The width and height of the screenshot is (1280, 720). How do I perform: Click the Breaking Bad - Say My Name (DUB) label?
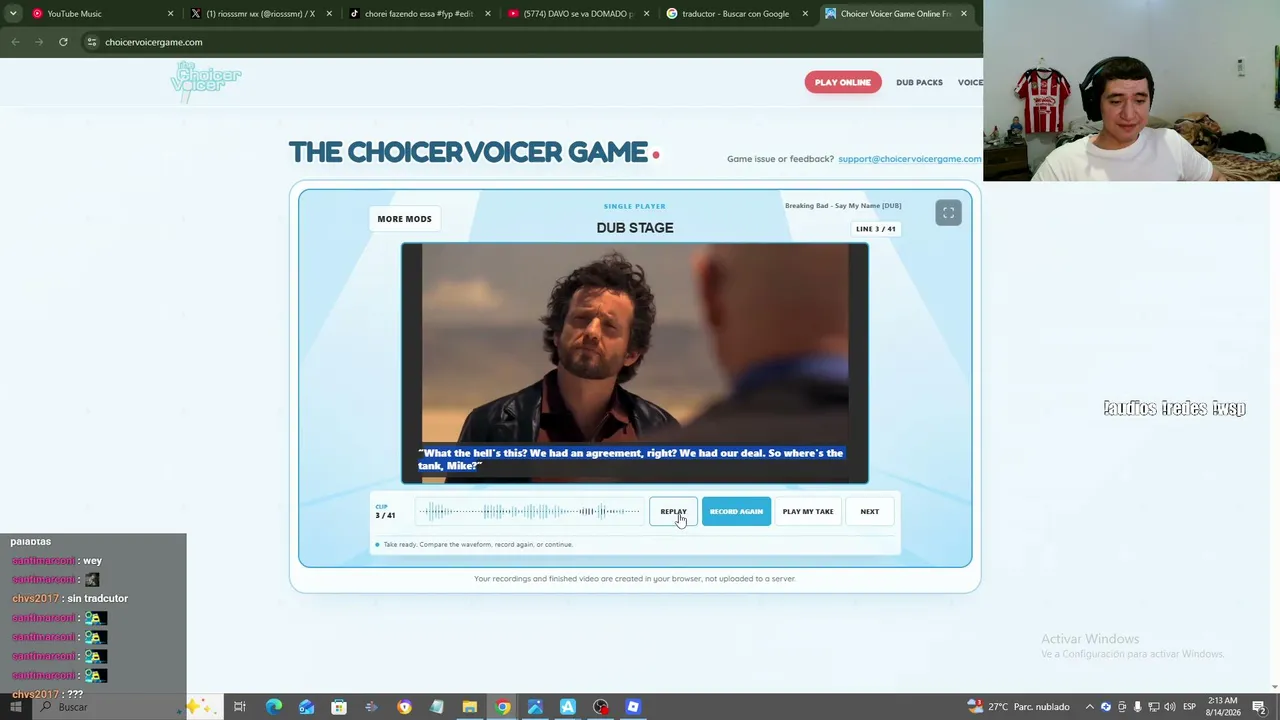[843, 206]
